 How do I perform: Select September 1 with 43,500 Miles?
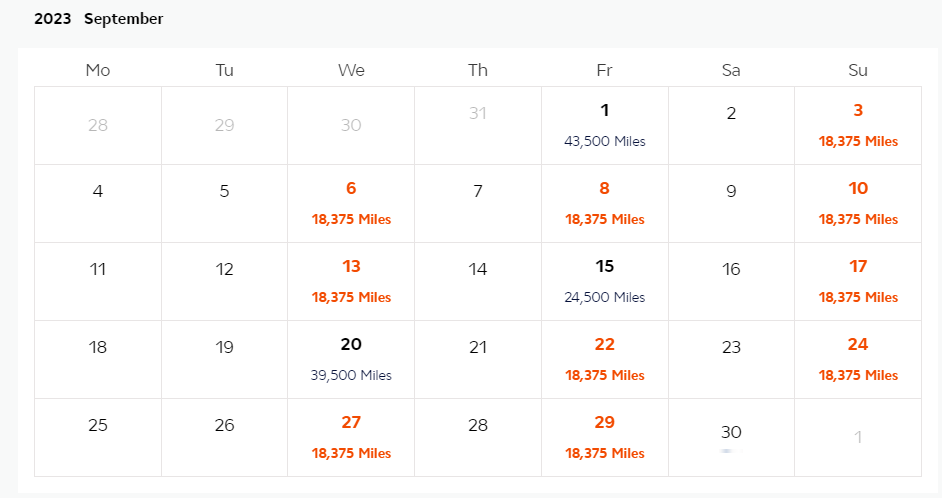tap(604, 125)
